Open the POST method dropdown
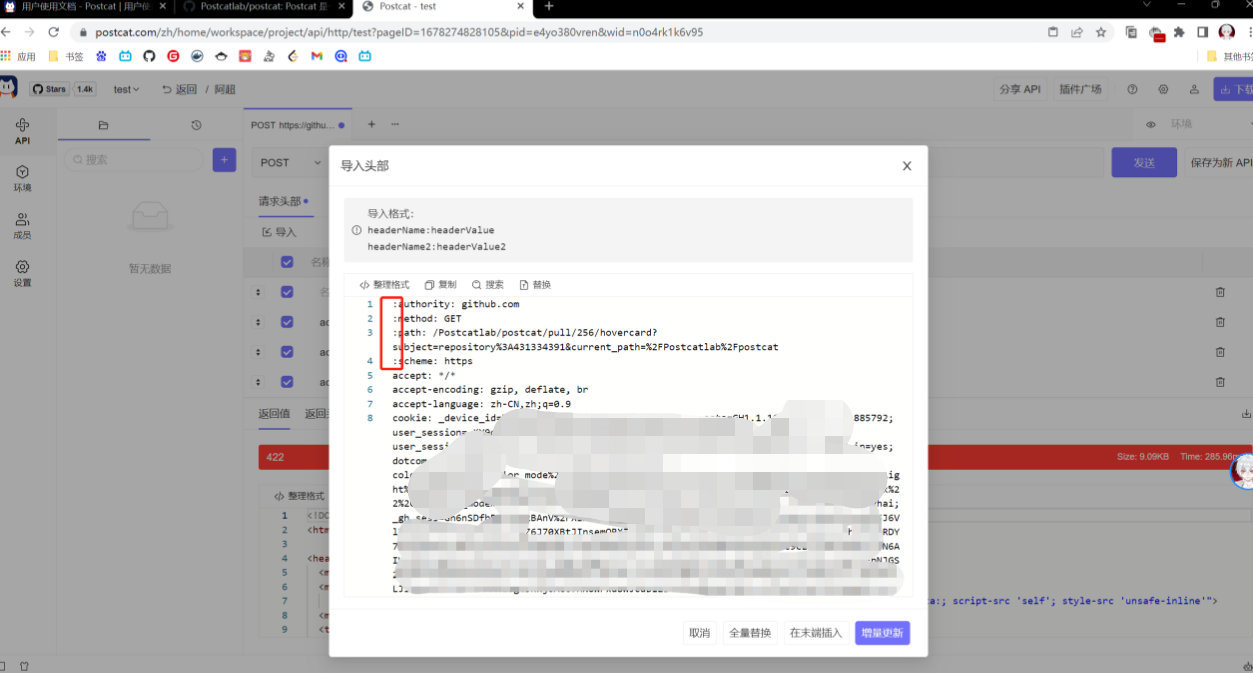Viewport: 1253px width, 673px height. coord(291,162)
